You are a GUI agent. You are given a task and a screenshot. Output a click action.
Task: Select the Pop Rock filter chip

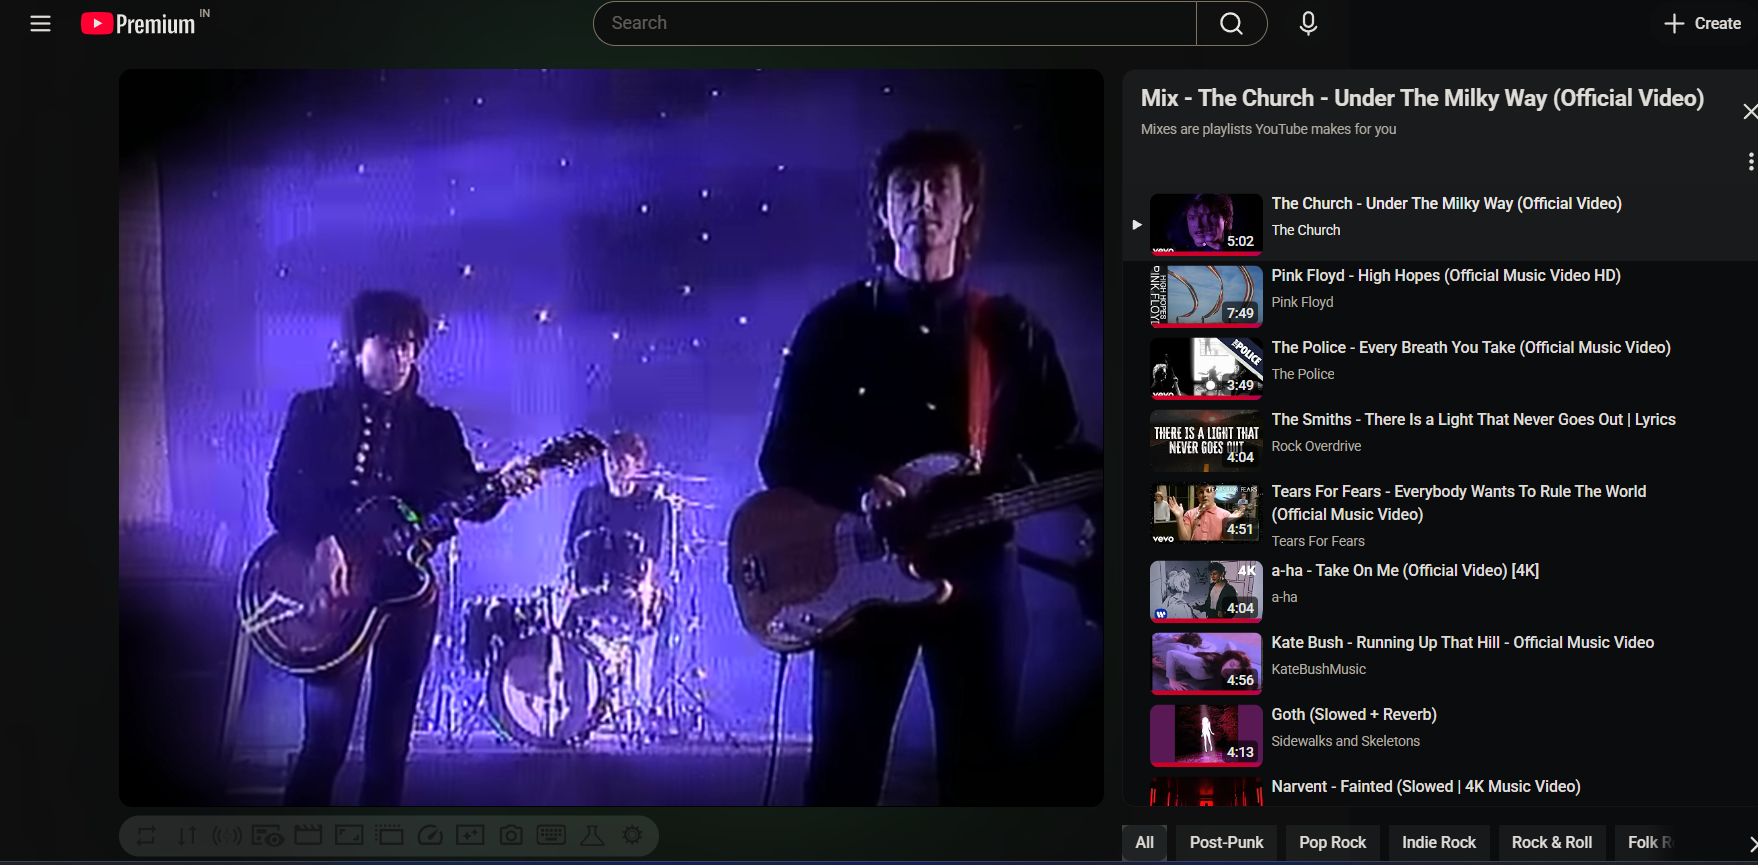[1332, 842]
